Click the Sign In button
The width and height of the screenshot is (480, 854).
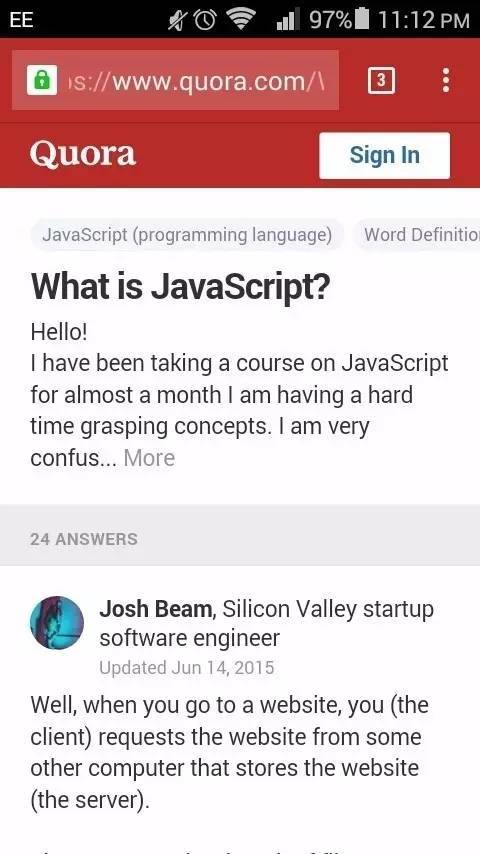[385, 155]
